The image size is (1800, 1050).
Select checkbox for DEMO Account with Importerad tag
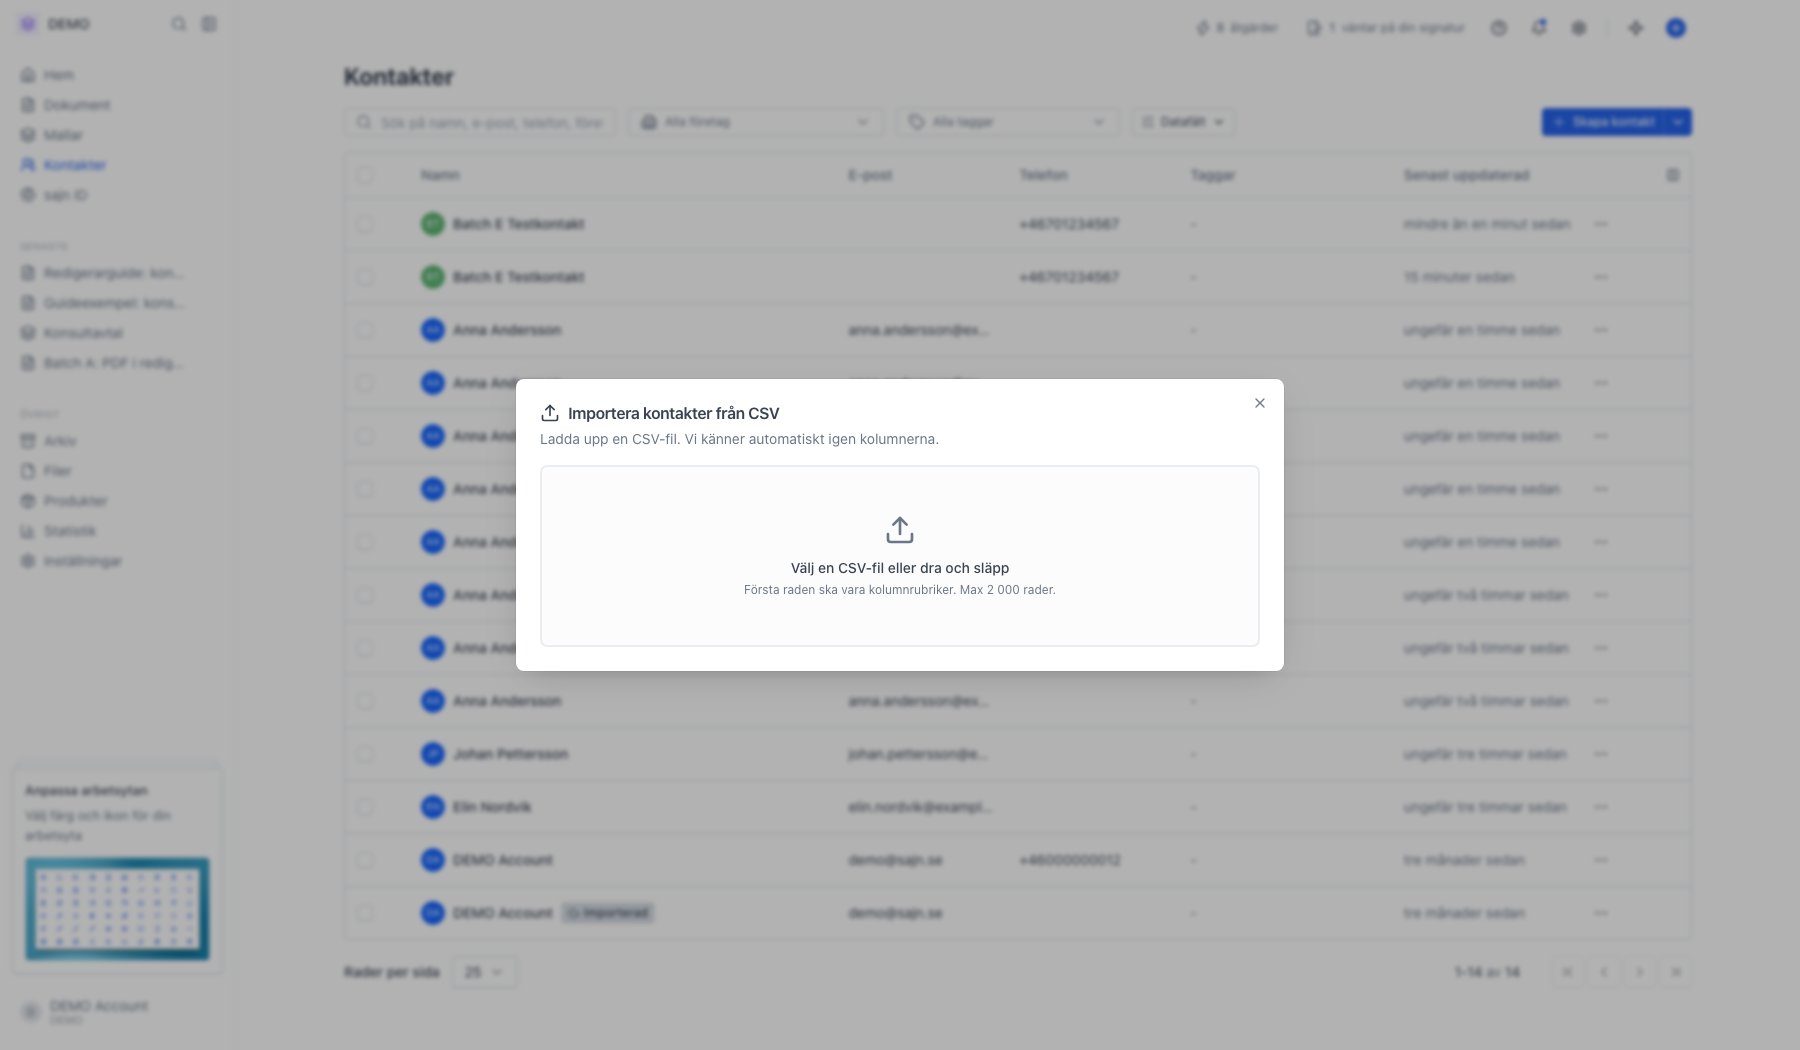365,913
